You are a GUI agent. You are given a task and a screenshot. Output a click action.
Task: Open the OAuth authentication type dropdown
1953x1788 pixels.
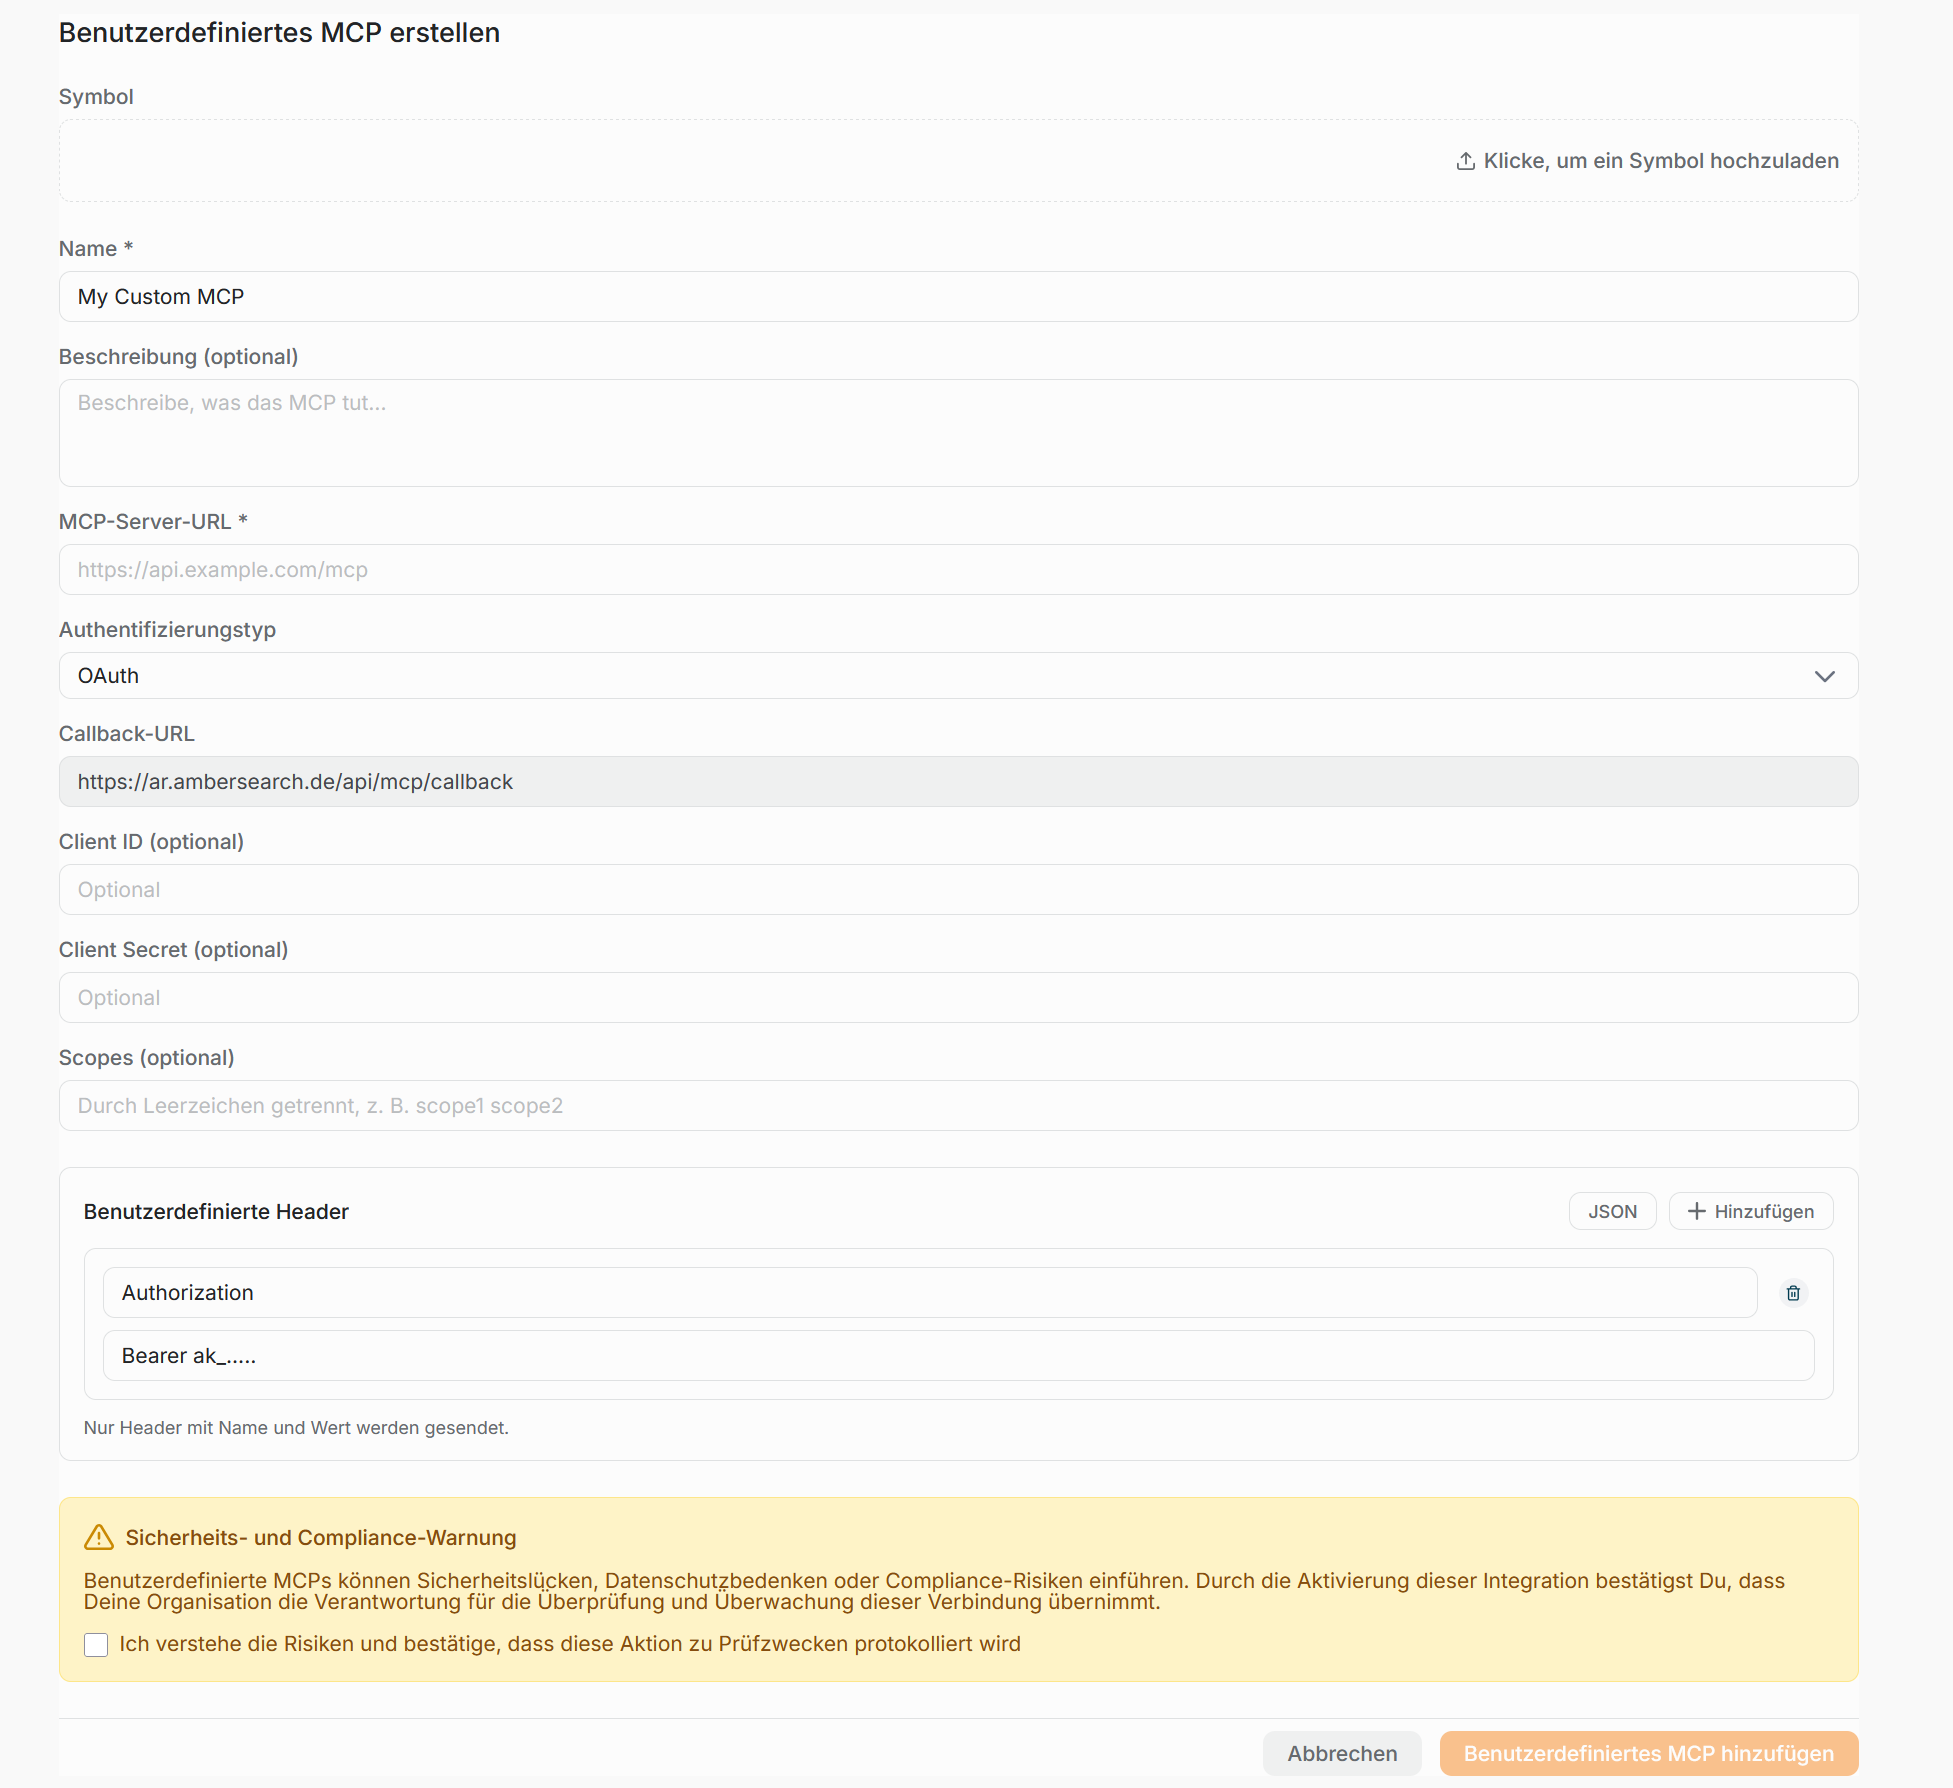click(x=958, y=676)
